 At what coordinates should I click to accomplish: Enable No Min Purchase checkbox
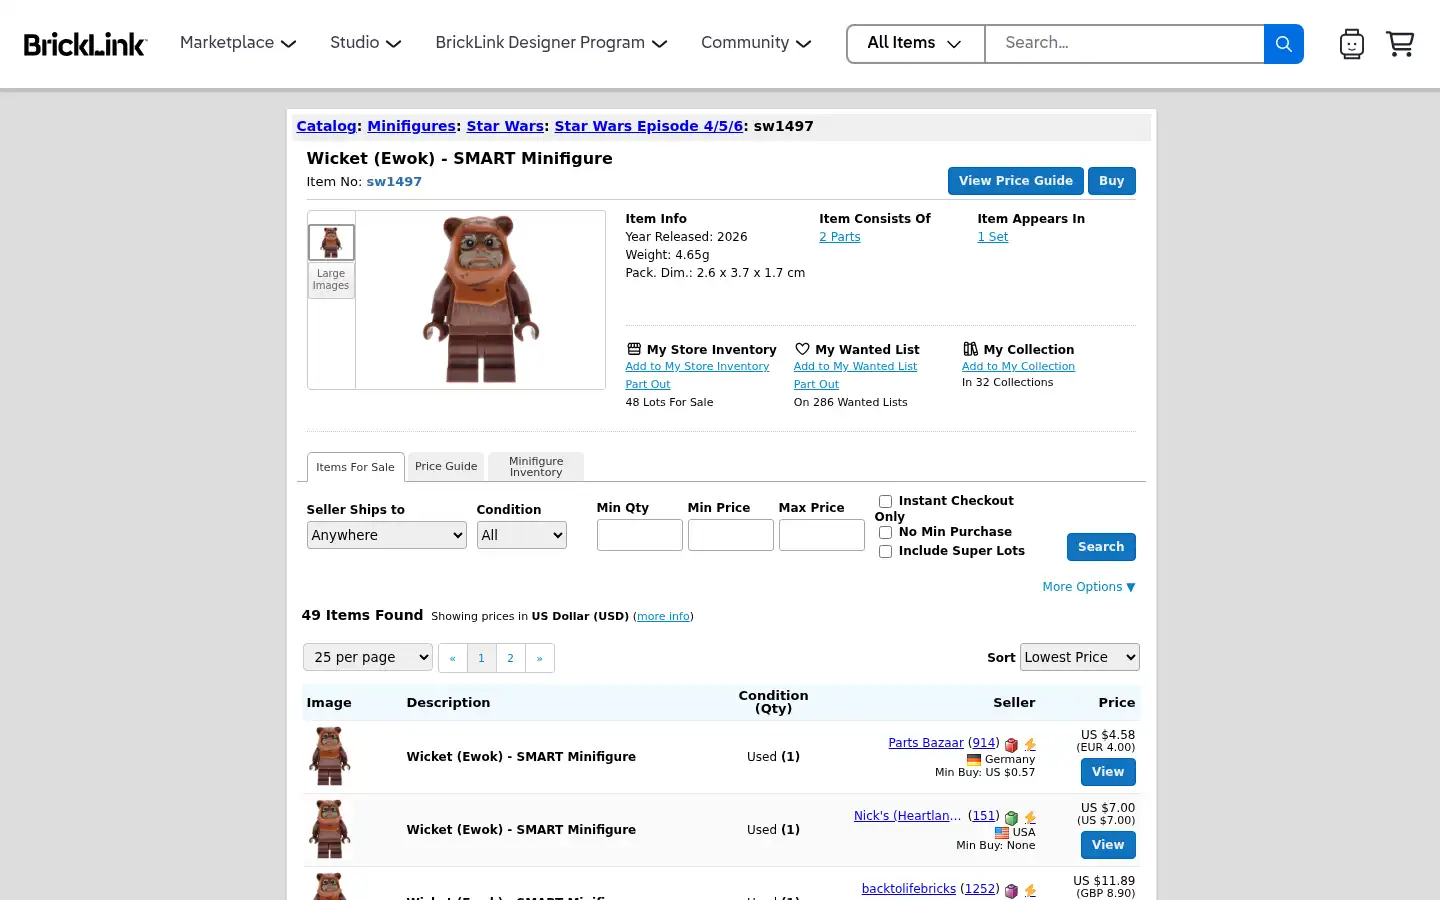[885, 532]
